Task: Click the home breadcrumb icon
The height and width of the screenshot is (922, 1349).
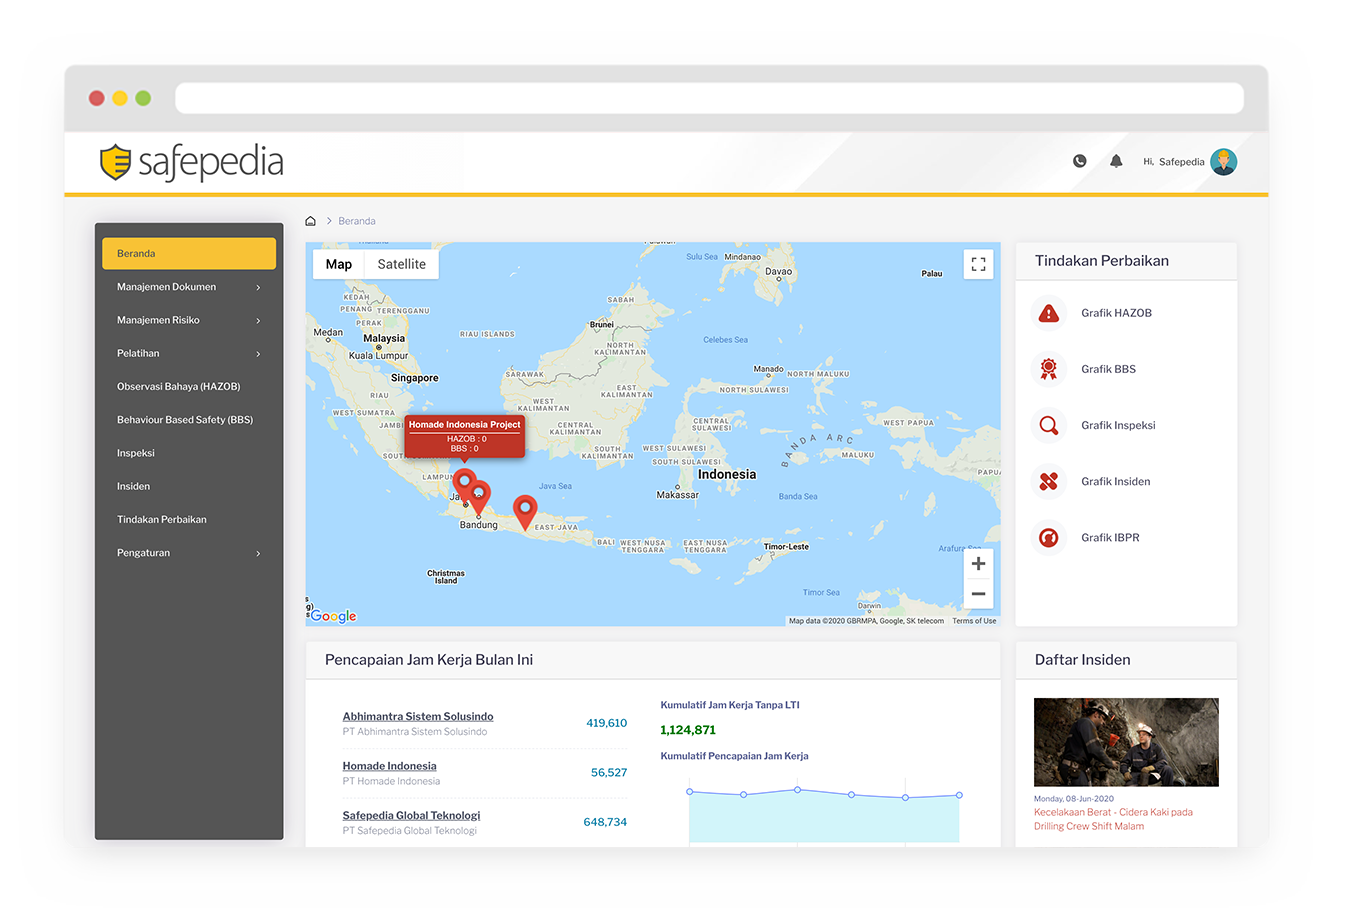Action: point(310,221)
